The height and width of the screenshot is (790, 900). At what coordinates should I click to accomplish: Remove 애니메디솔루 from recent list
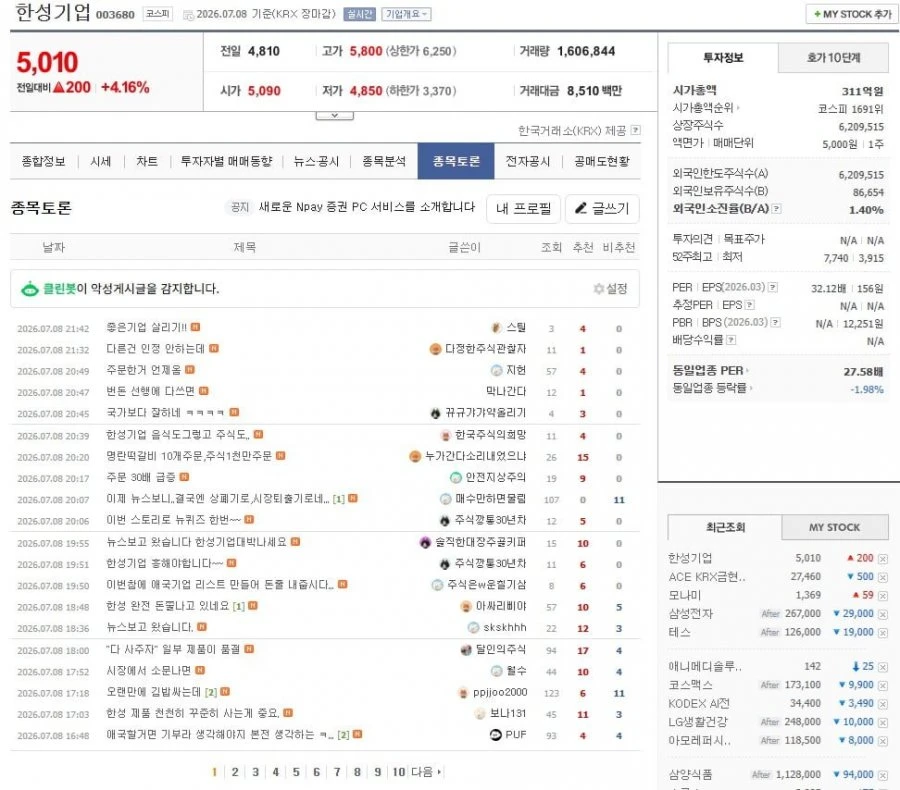pos(883,667)
